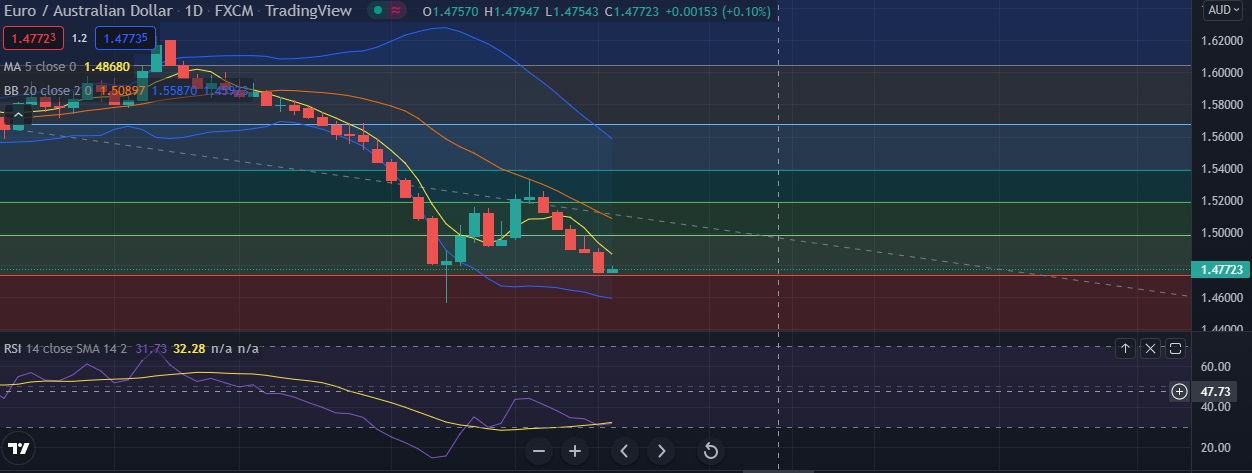Select the RSI 14 close SMA indicator legend
The image size is (1252, 473).
65,348
